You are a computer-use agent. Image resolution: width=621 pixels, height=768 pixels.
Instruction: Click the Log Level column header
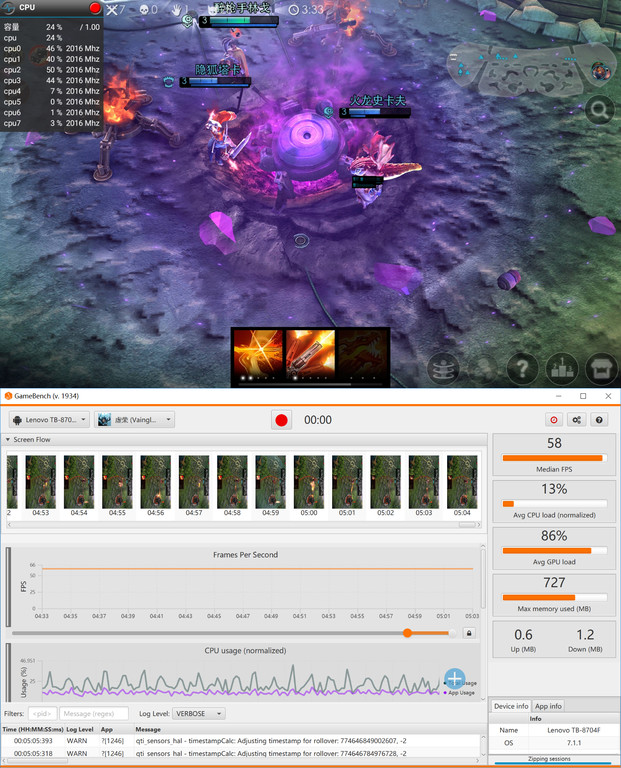tap(80, 729)
